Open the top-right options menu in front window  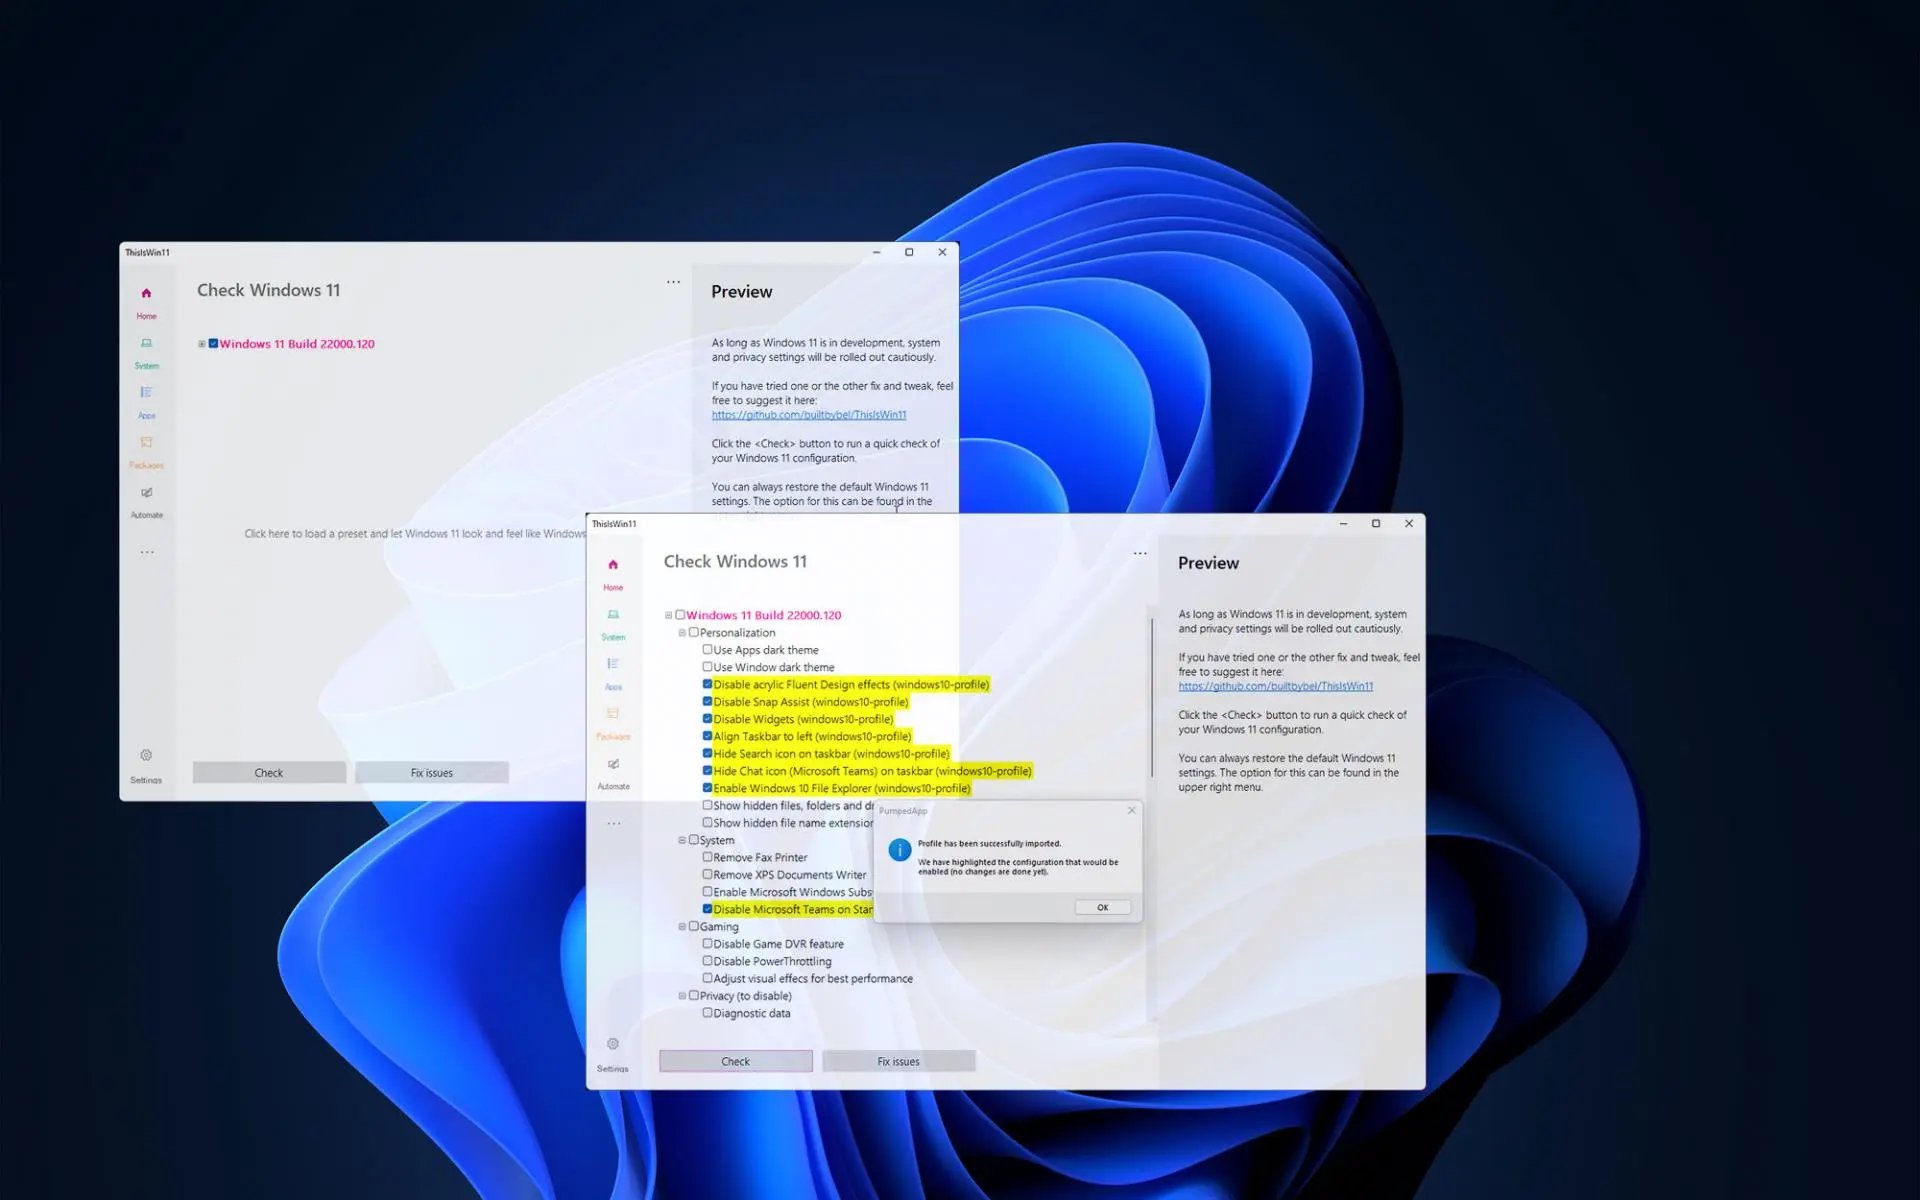tap(1140, 553)
